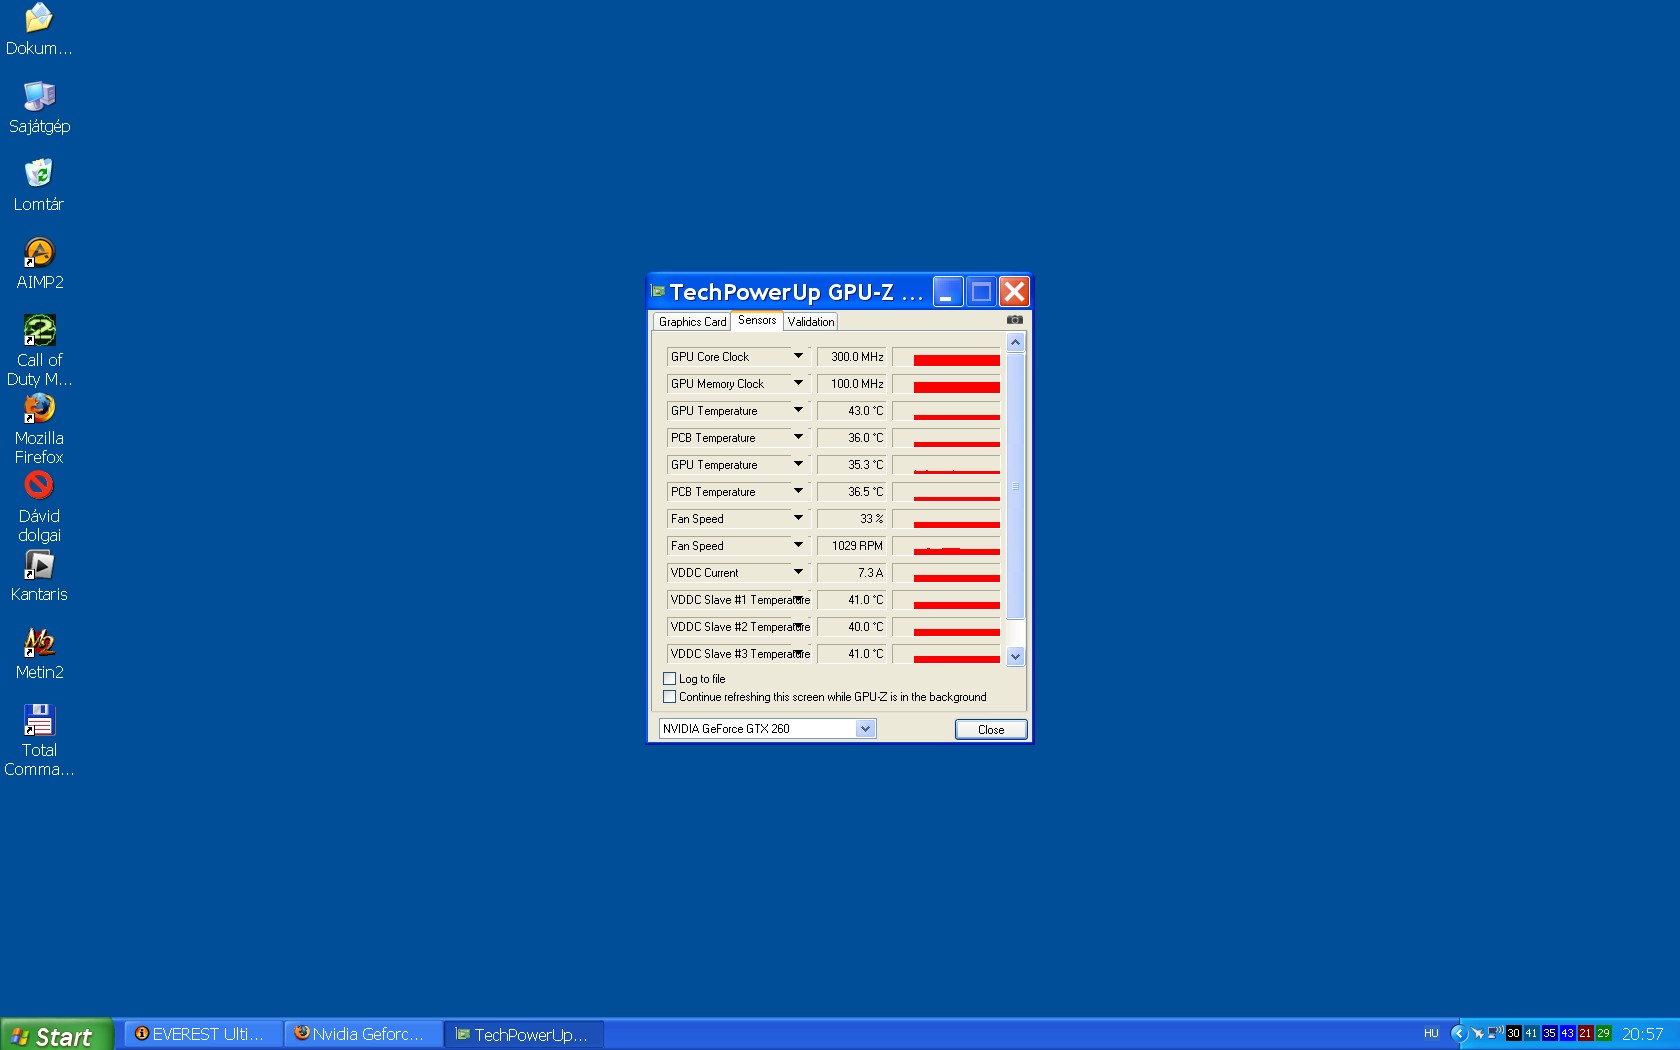Click the wireless network tray icon
This screenshot has width=1680, height=1050.
(1495, 1033)
